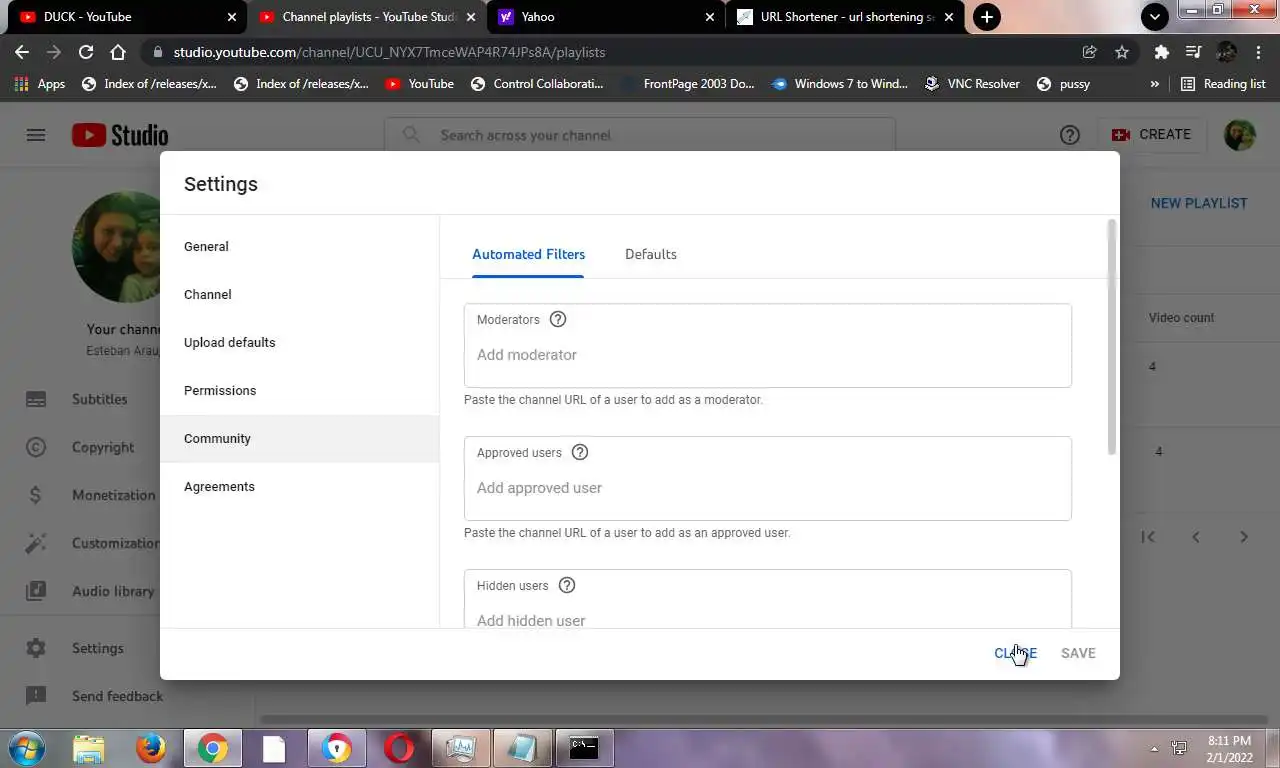Click the SAVE button in Settings dialog

pyautogui.click(x=1078, y=653)
